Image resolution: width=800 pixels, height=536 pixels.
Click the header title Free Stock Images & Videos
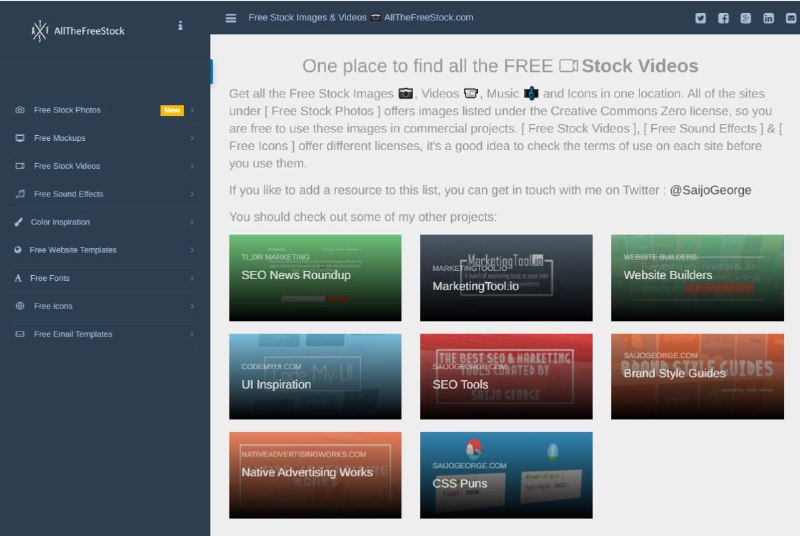tap(308, 17)
